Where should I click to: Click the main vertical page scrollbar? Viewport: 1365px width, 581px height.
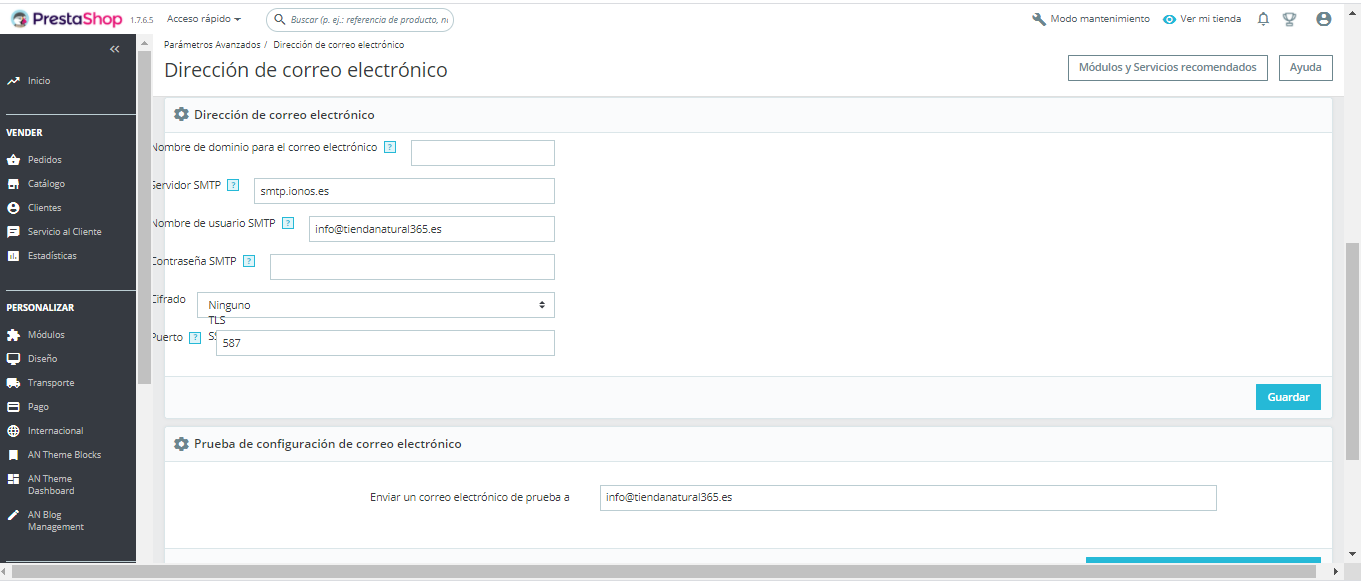1353,350
